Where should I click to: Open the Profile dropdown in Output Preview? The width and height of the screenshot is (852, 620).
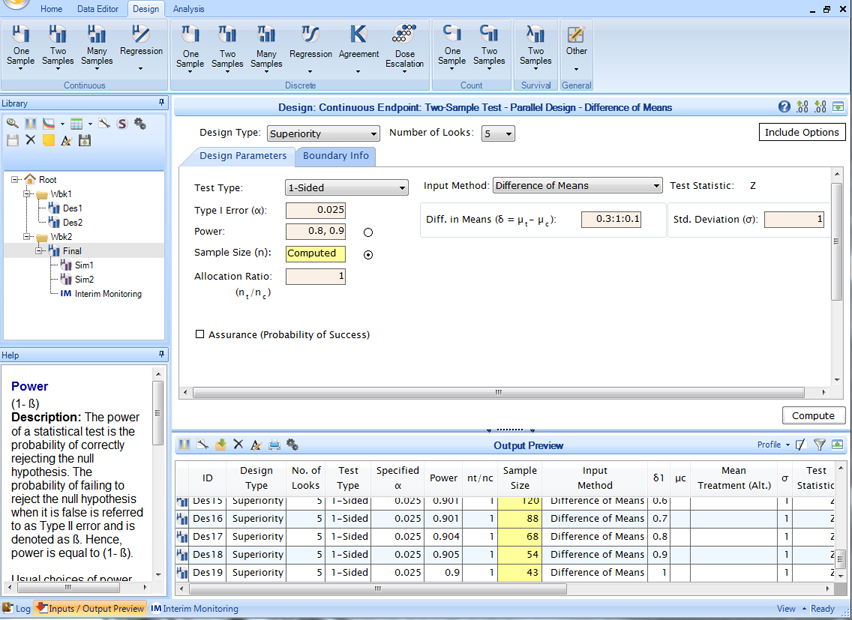coord(773,444)
